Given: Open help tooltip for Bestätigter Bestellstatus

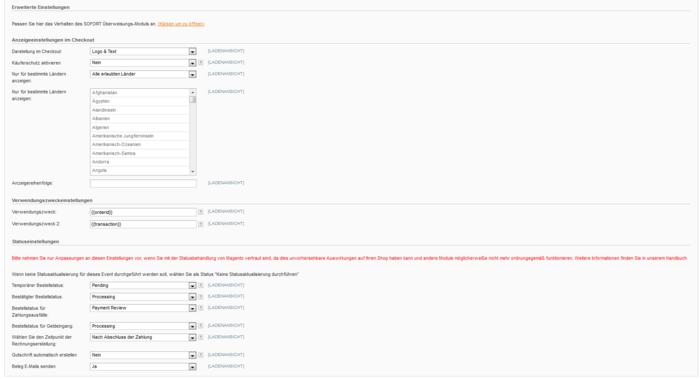Looking at the screenshot, I should point(201,297).
